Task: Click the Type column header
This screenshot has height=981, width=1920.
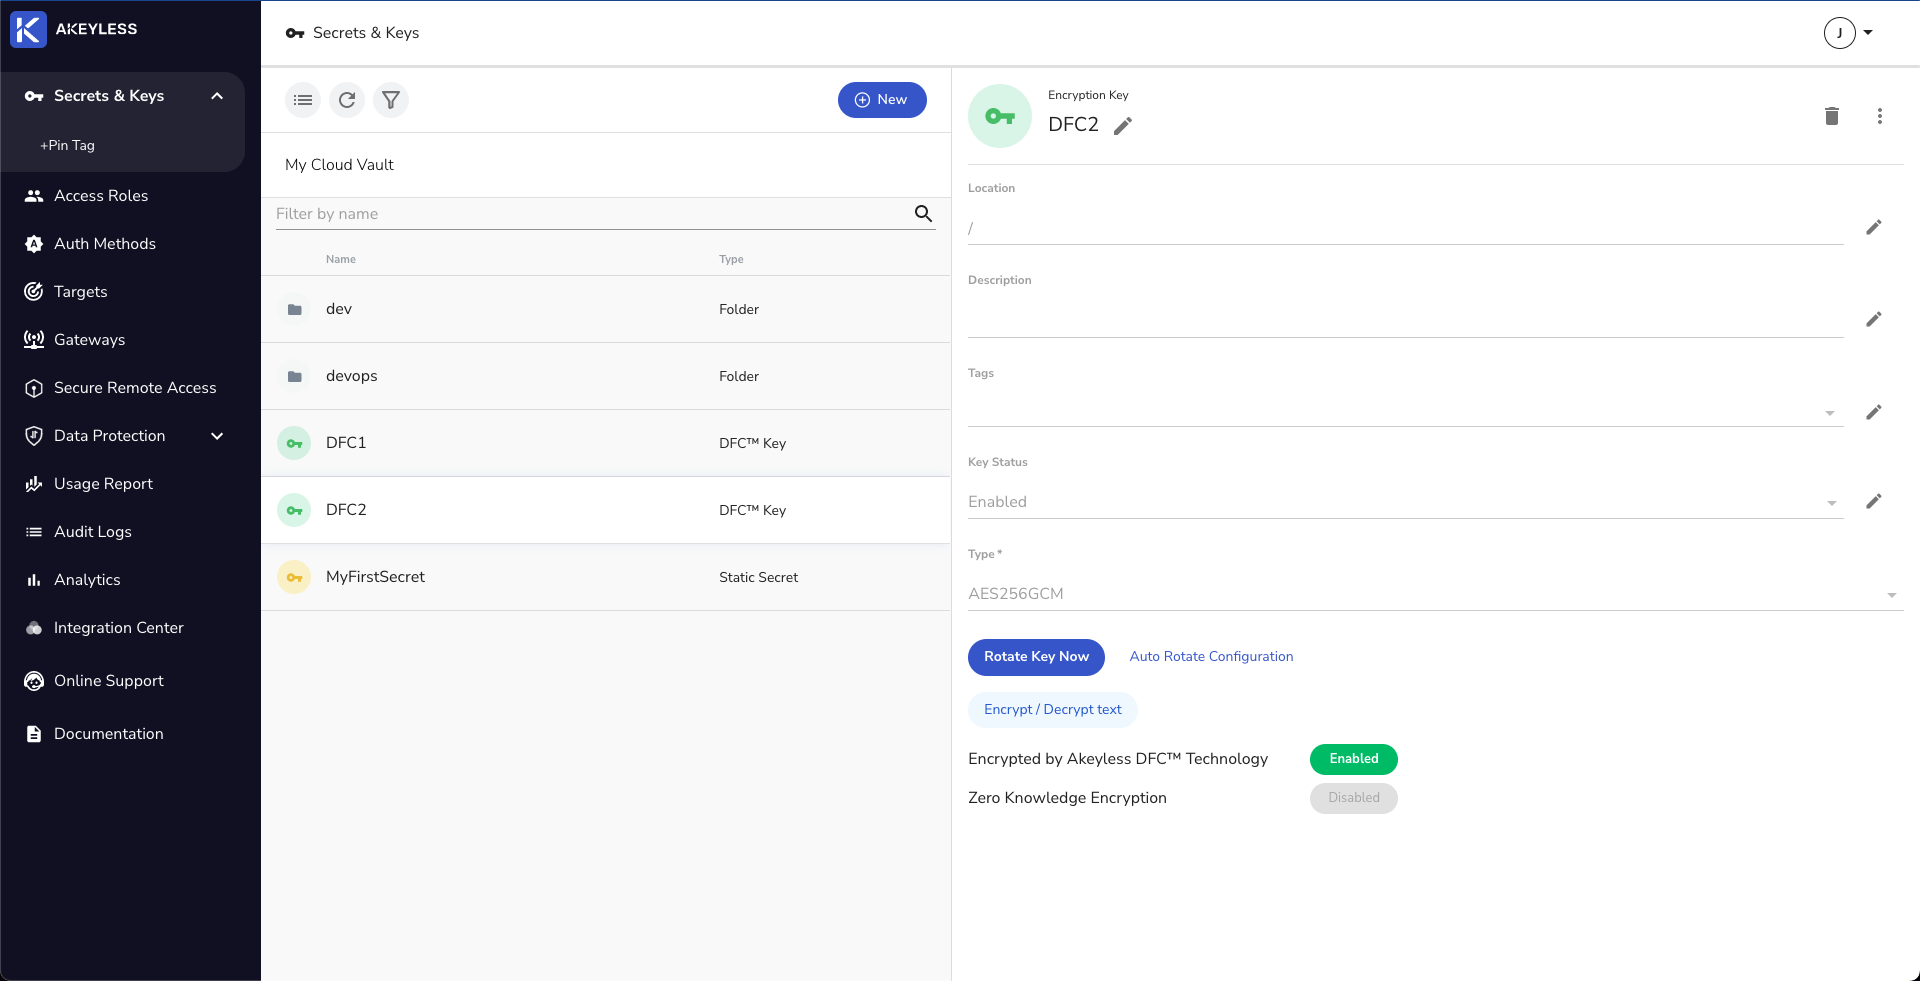Action: (x=731, y=259)
